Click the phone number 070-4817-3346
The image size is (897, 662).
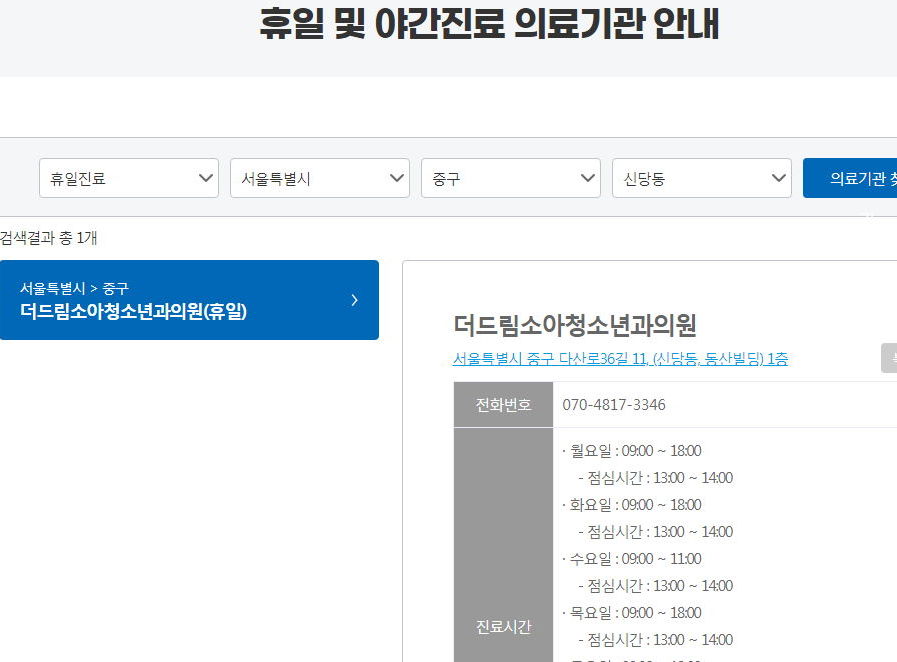[614, 405]
